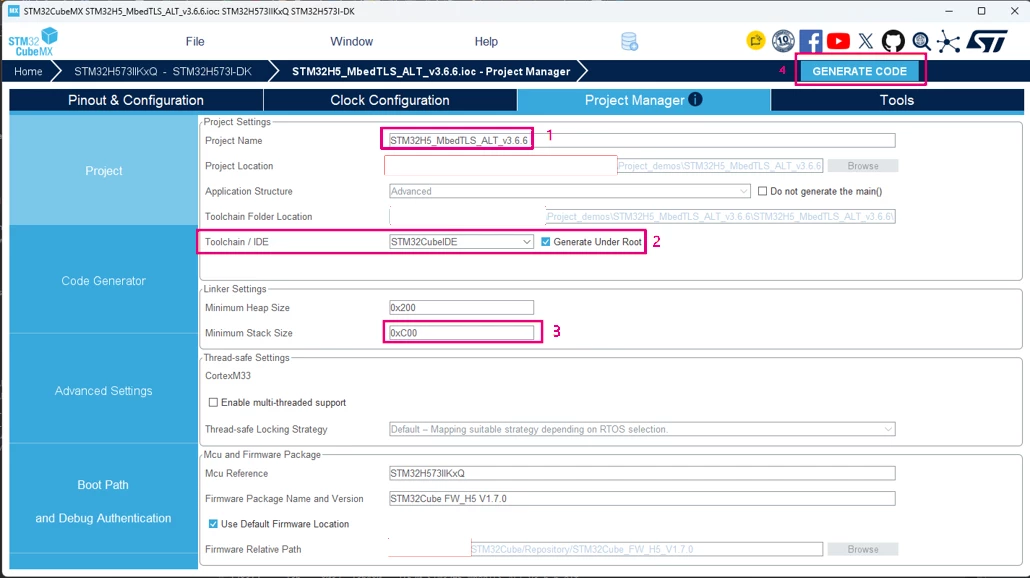Click the database icon in the menu bar
Screen dimensions: 1030x578
[x=629, y=41]
